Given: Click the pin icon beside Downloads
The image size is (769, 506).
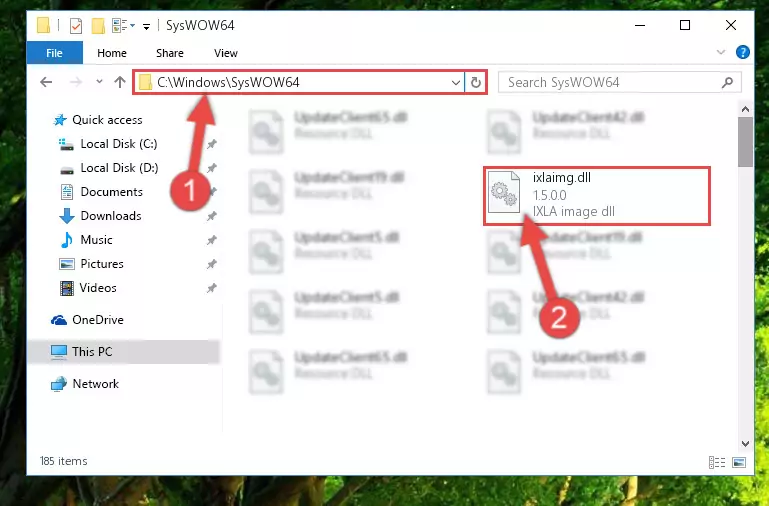Looking at the screenshot, I should coord(211,216).
